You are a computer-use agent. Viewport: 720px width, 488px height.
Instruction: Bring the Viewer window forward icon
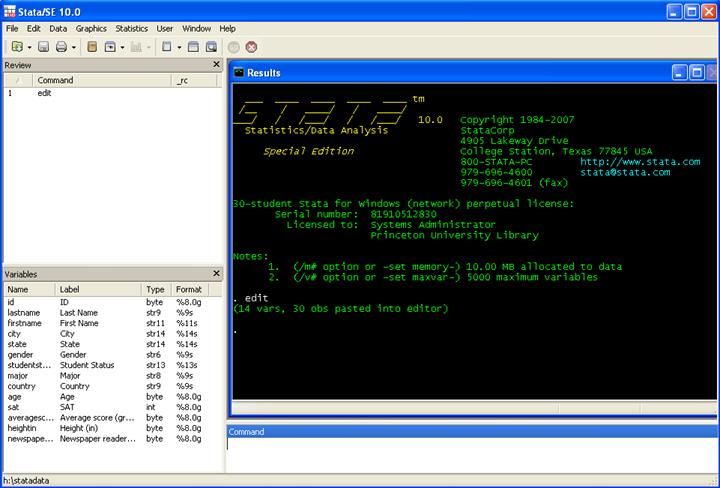pyautogui.click(x=109, y=47)
